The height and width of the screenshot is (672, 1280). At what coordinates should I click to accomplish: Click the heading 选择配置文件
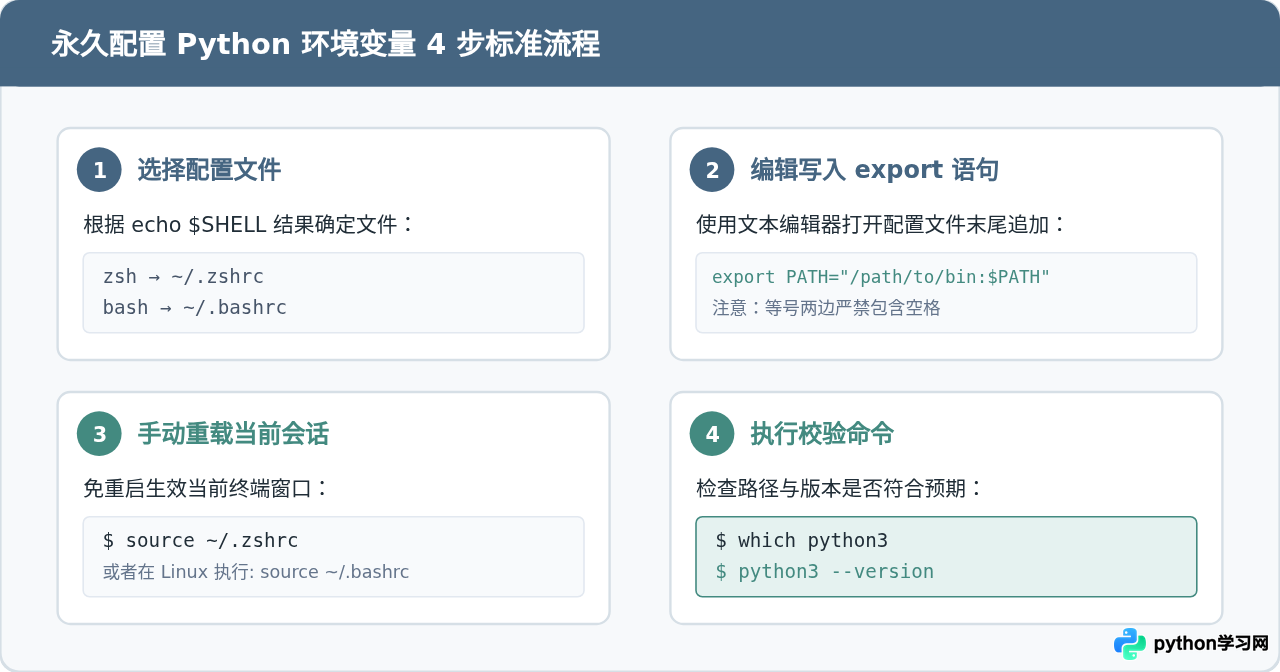click(209, 170)
